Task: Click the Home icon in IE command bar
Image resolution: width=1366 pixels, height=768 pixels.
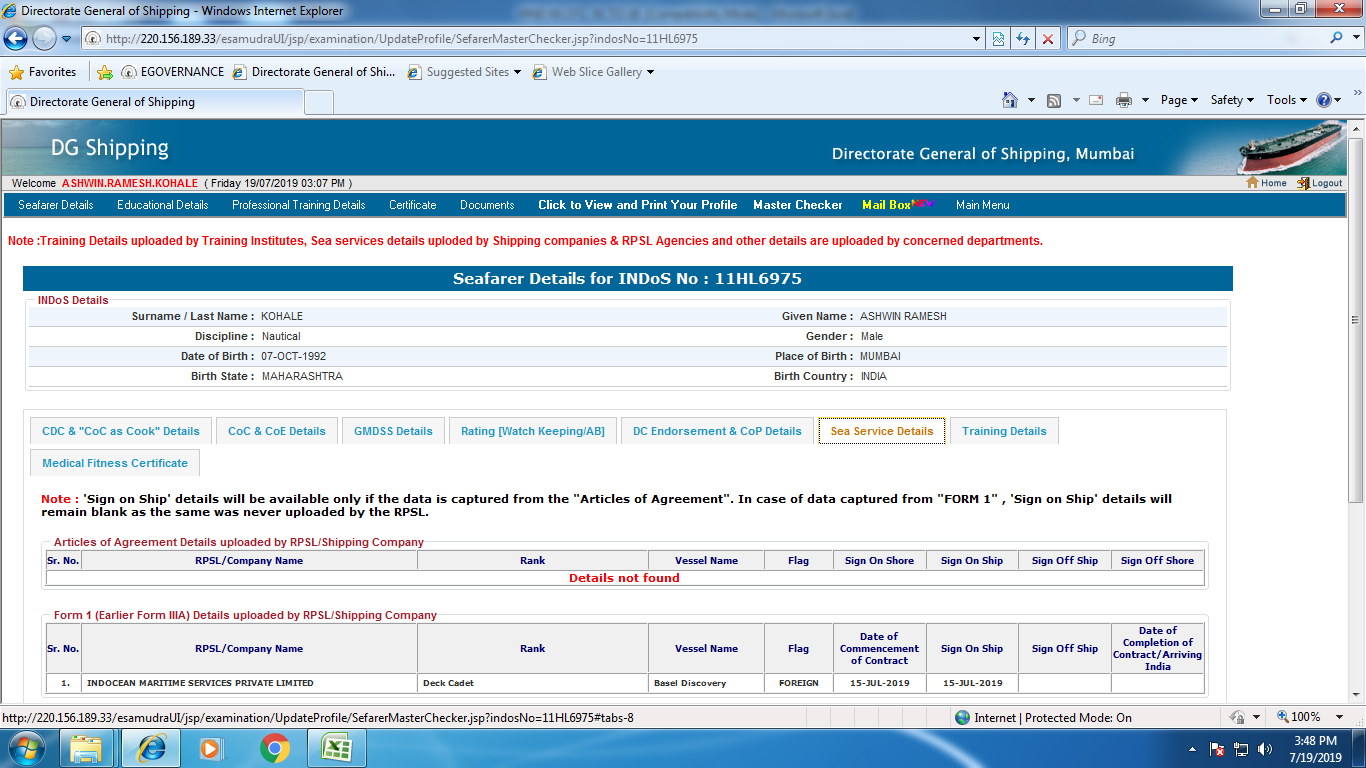Action: 1010,100
